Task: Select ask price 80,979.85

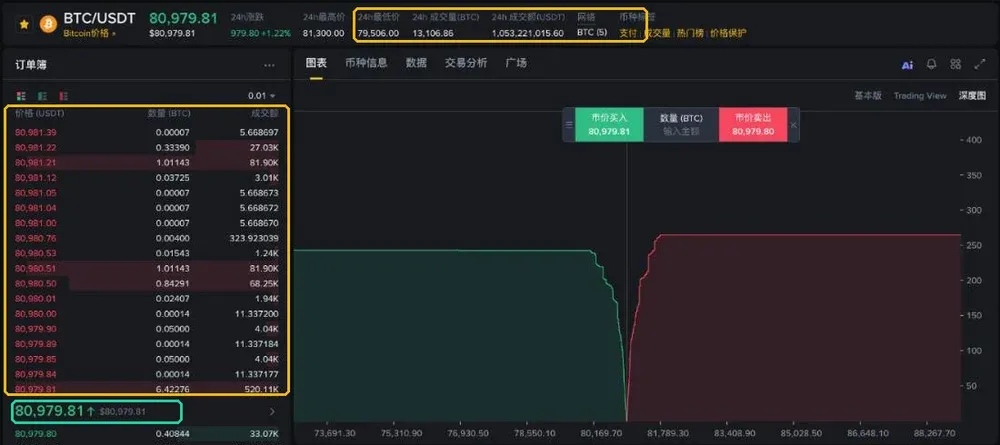Action: coord(34,359)
